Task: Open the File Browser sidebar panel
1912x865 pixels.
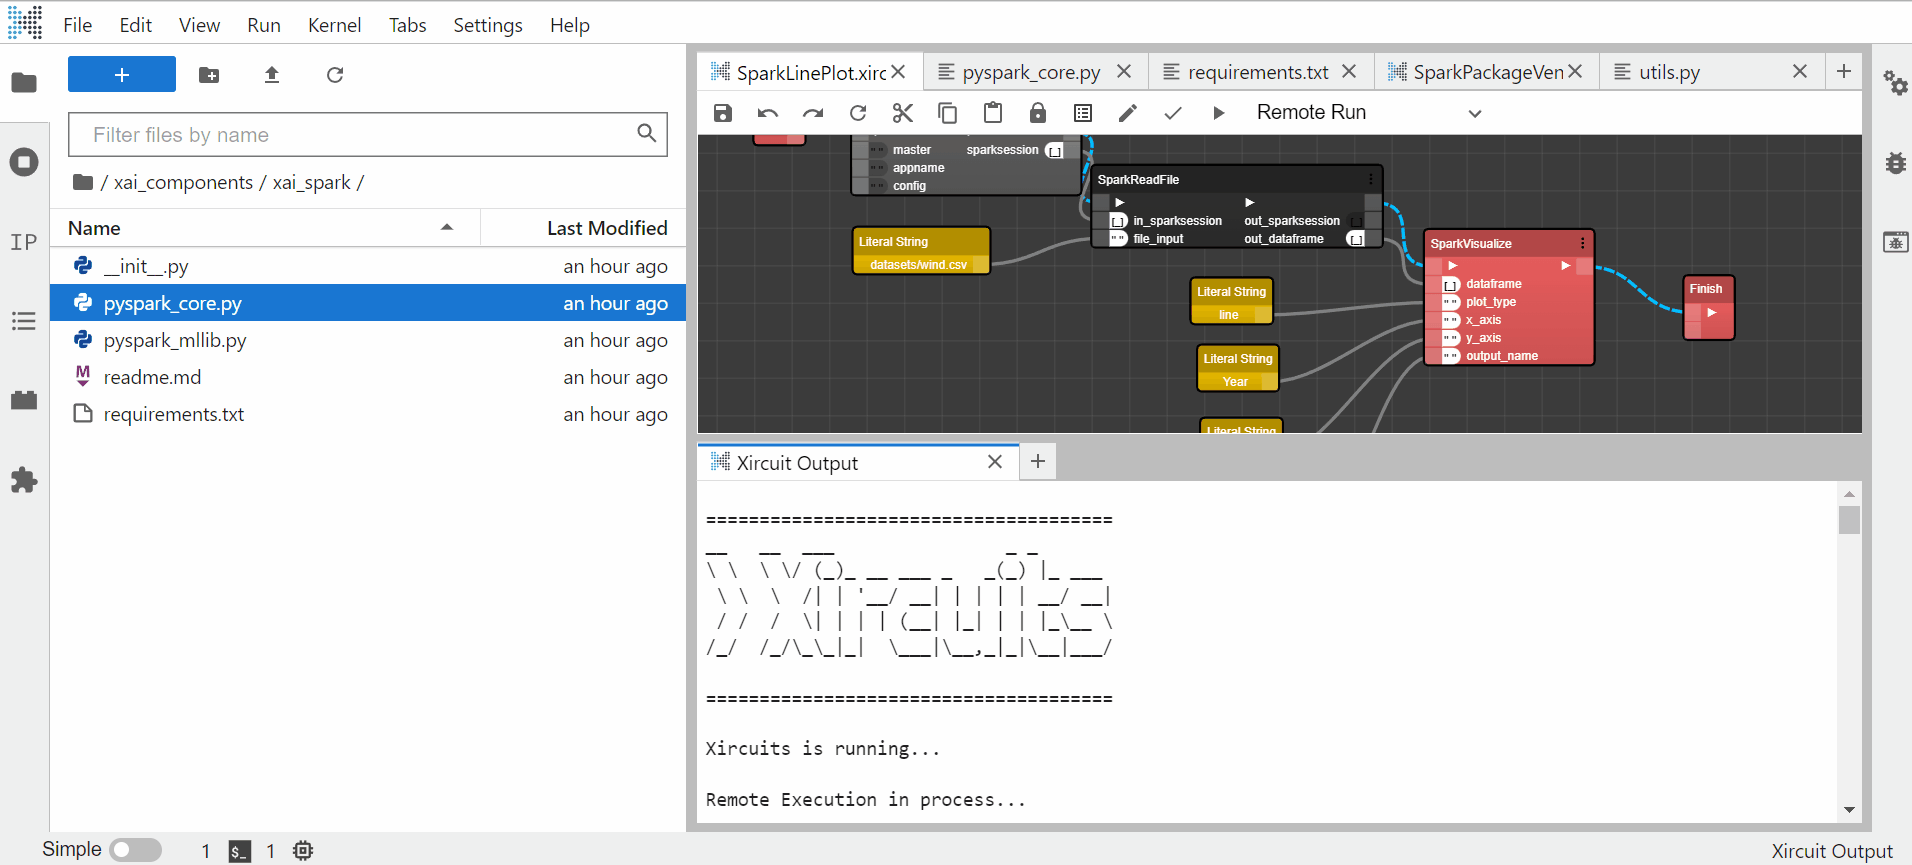Action: (x=24, y=83)
